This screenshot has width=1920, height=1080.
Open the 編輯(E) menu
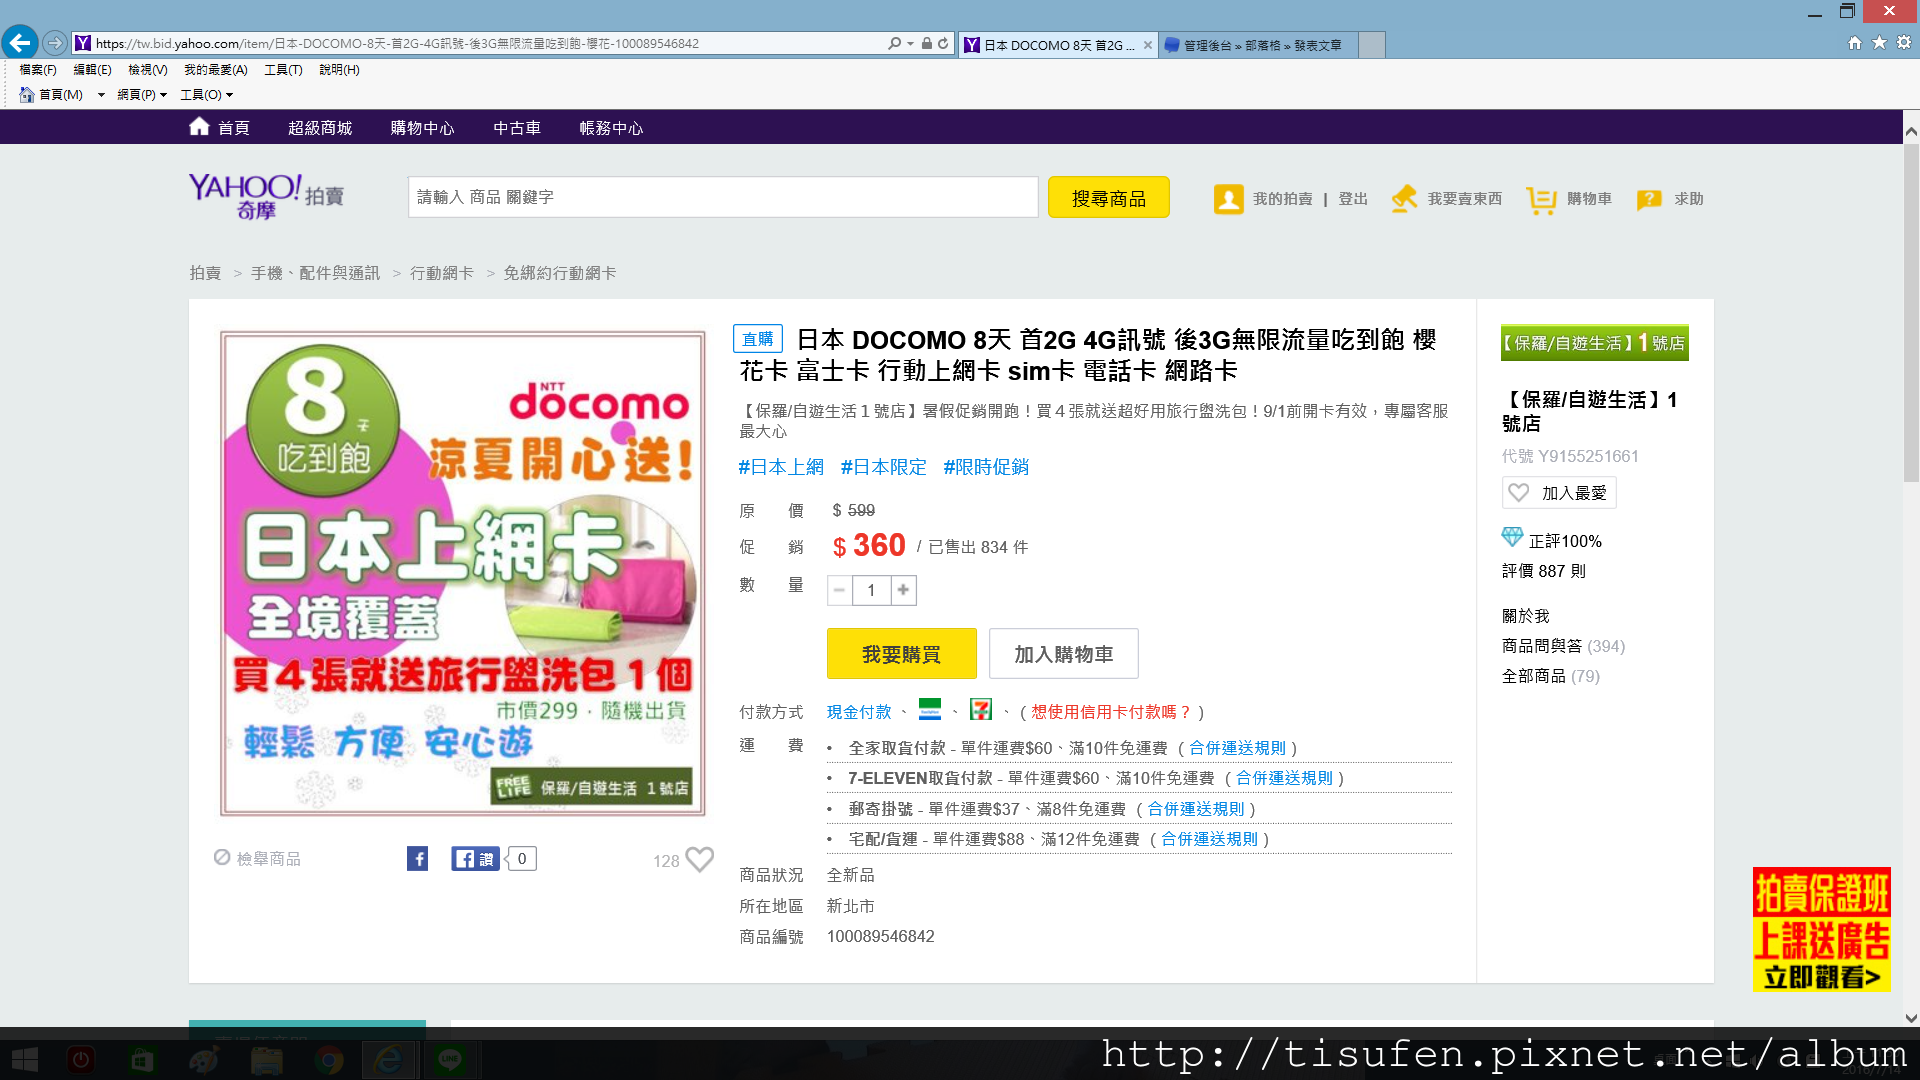click(92, 70)
